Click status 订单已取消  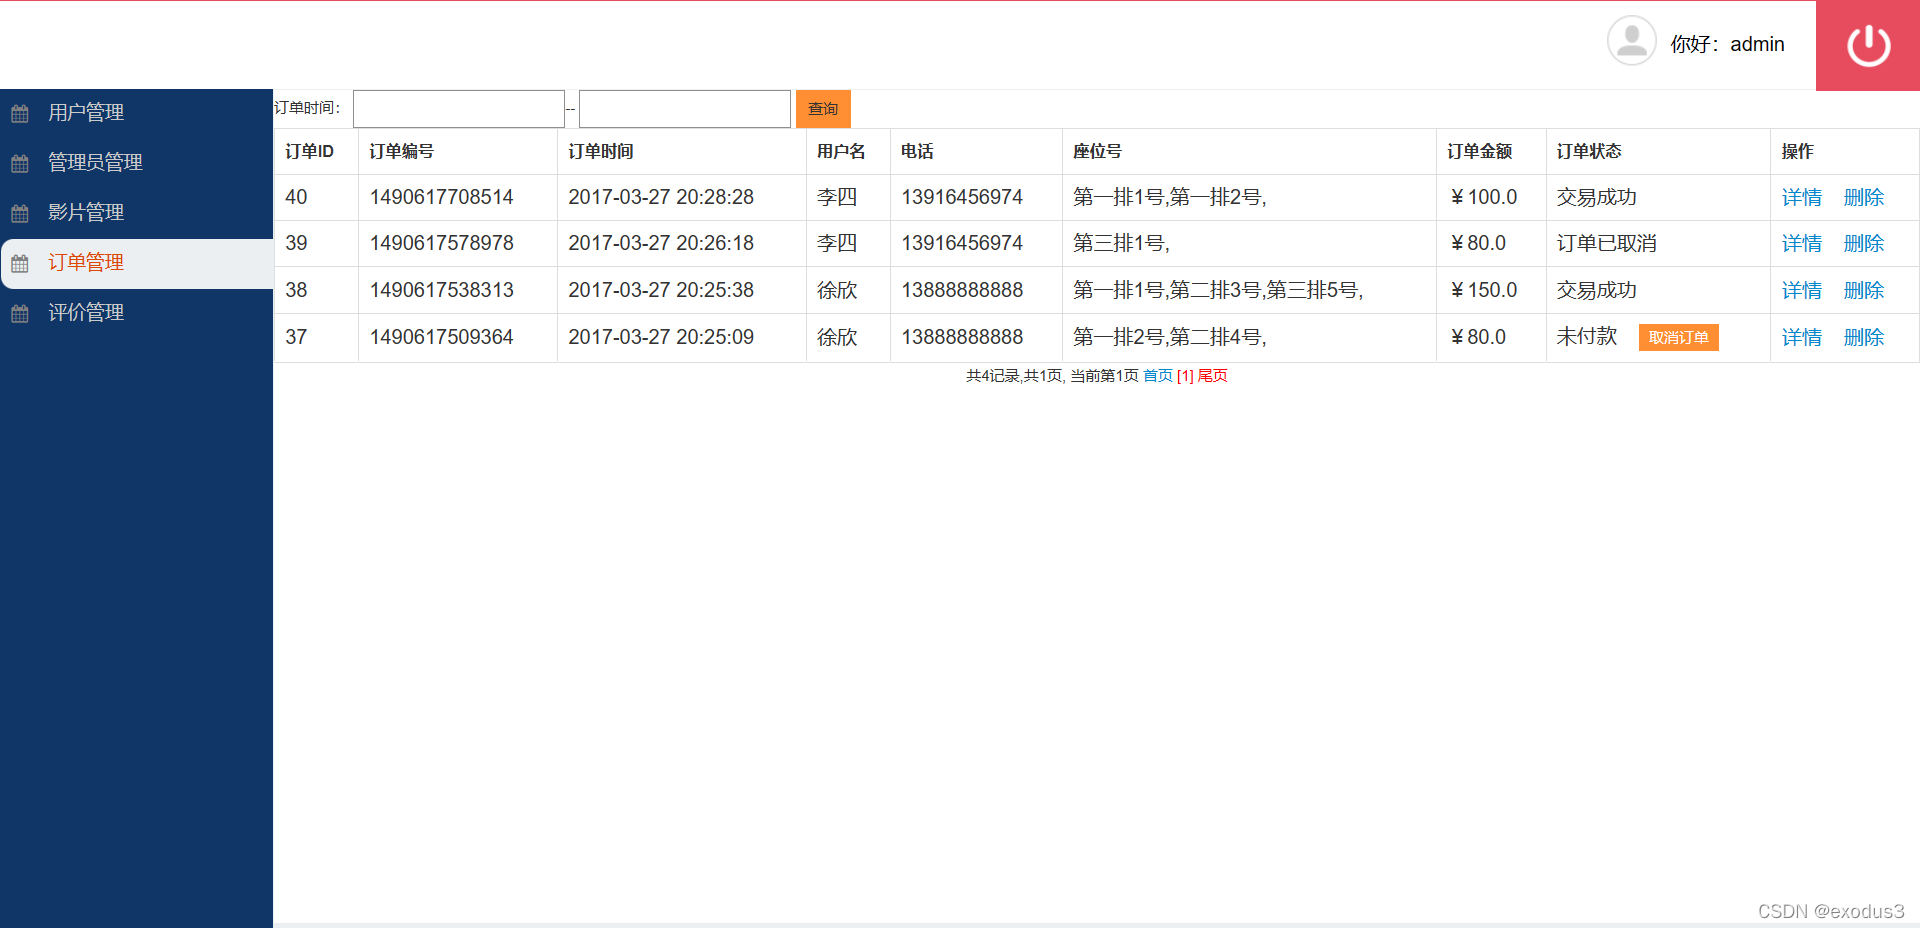(1606, 244)
